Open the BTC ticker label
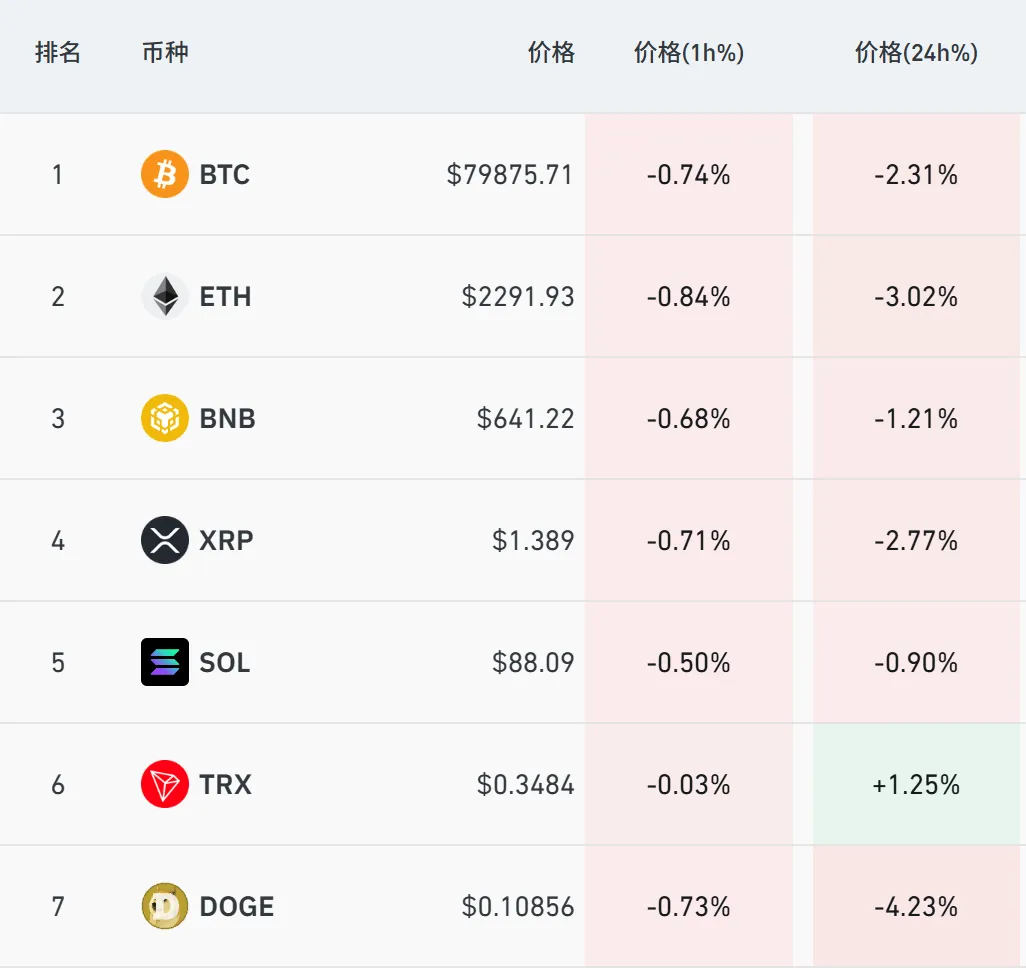 click(x=224, y=175)
